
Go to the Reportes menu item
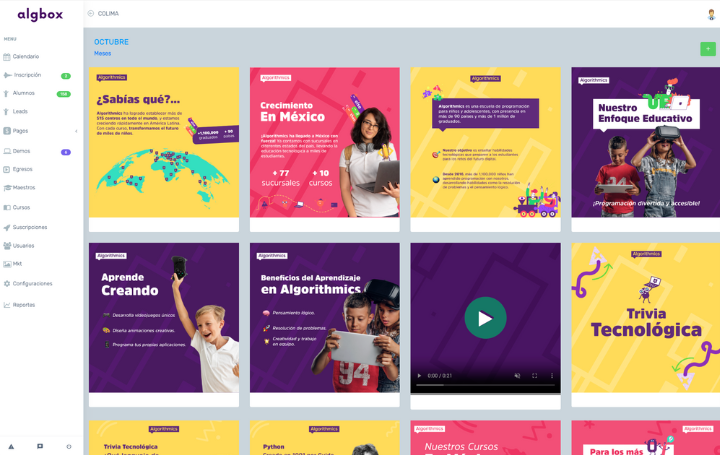pos(24,305)
